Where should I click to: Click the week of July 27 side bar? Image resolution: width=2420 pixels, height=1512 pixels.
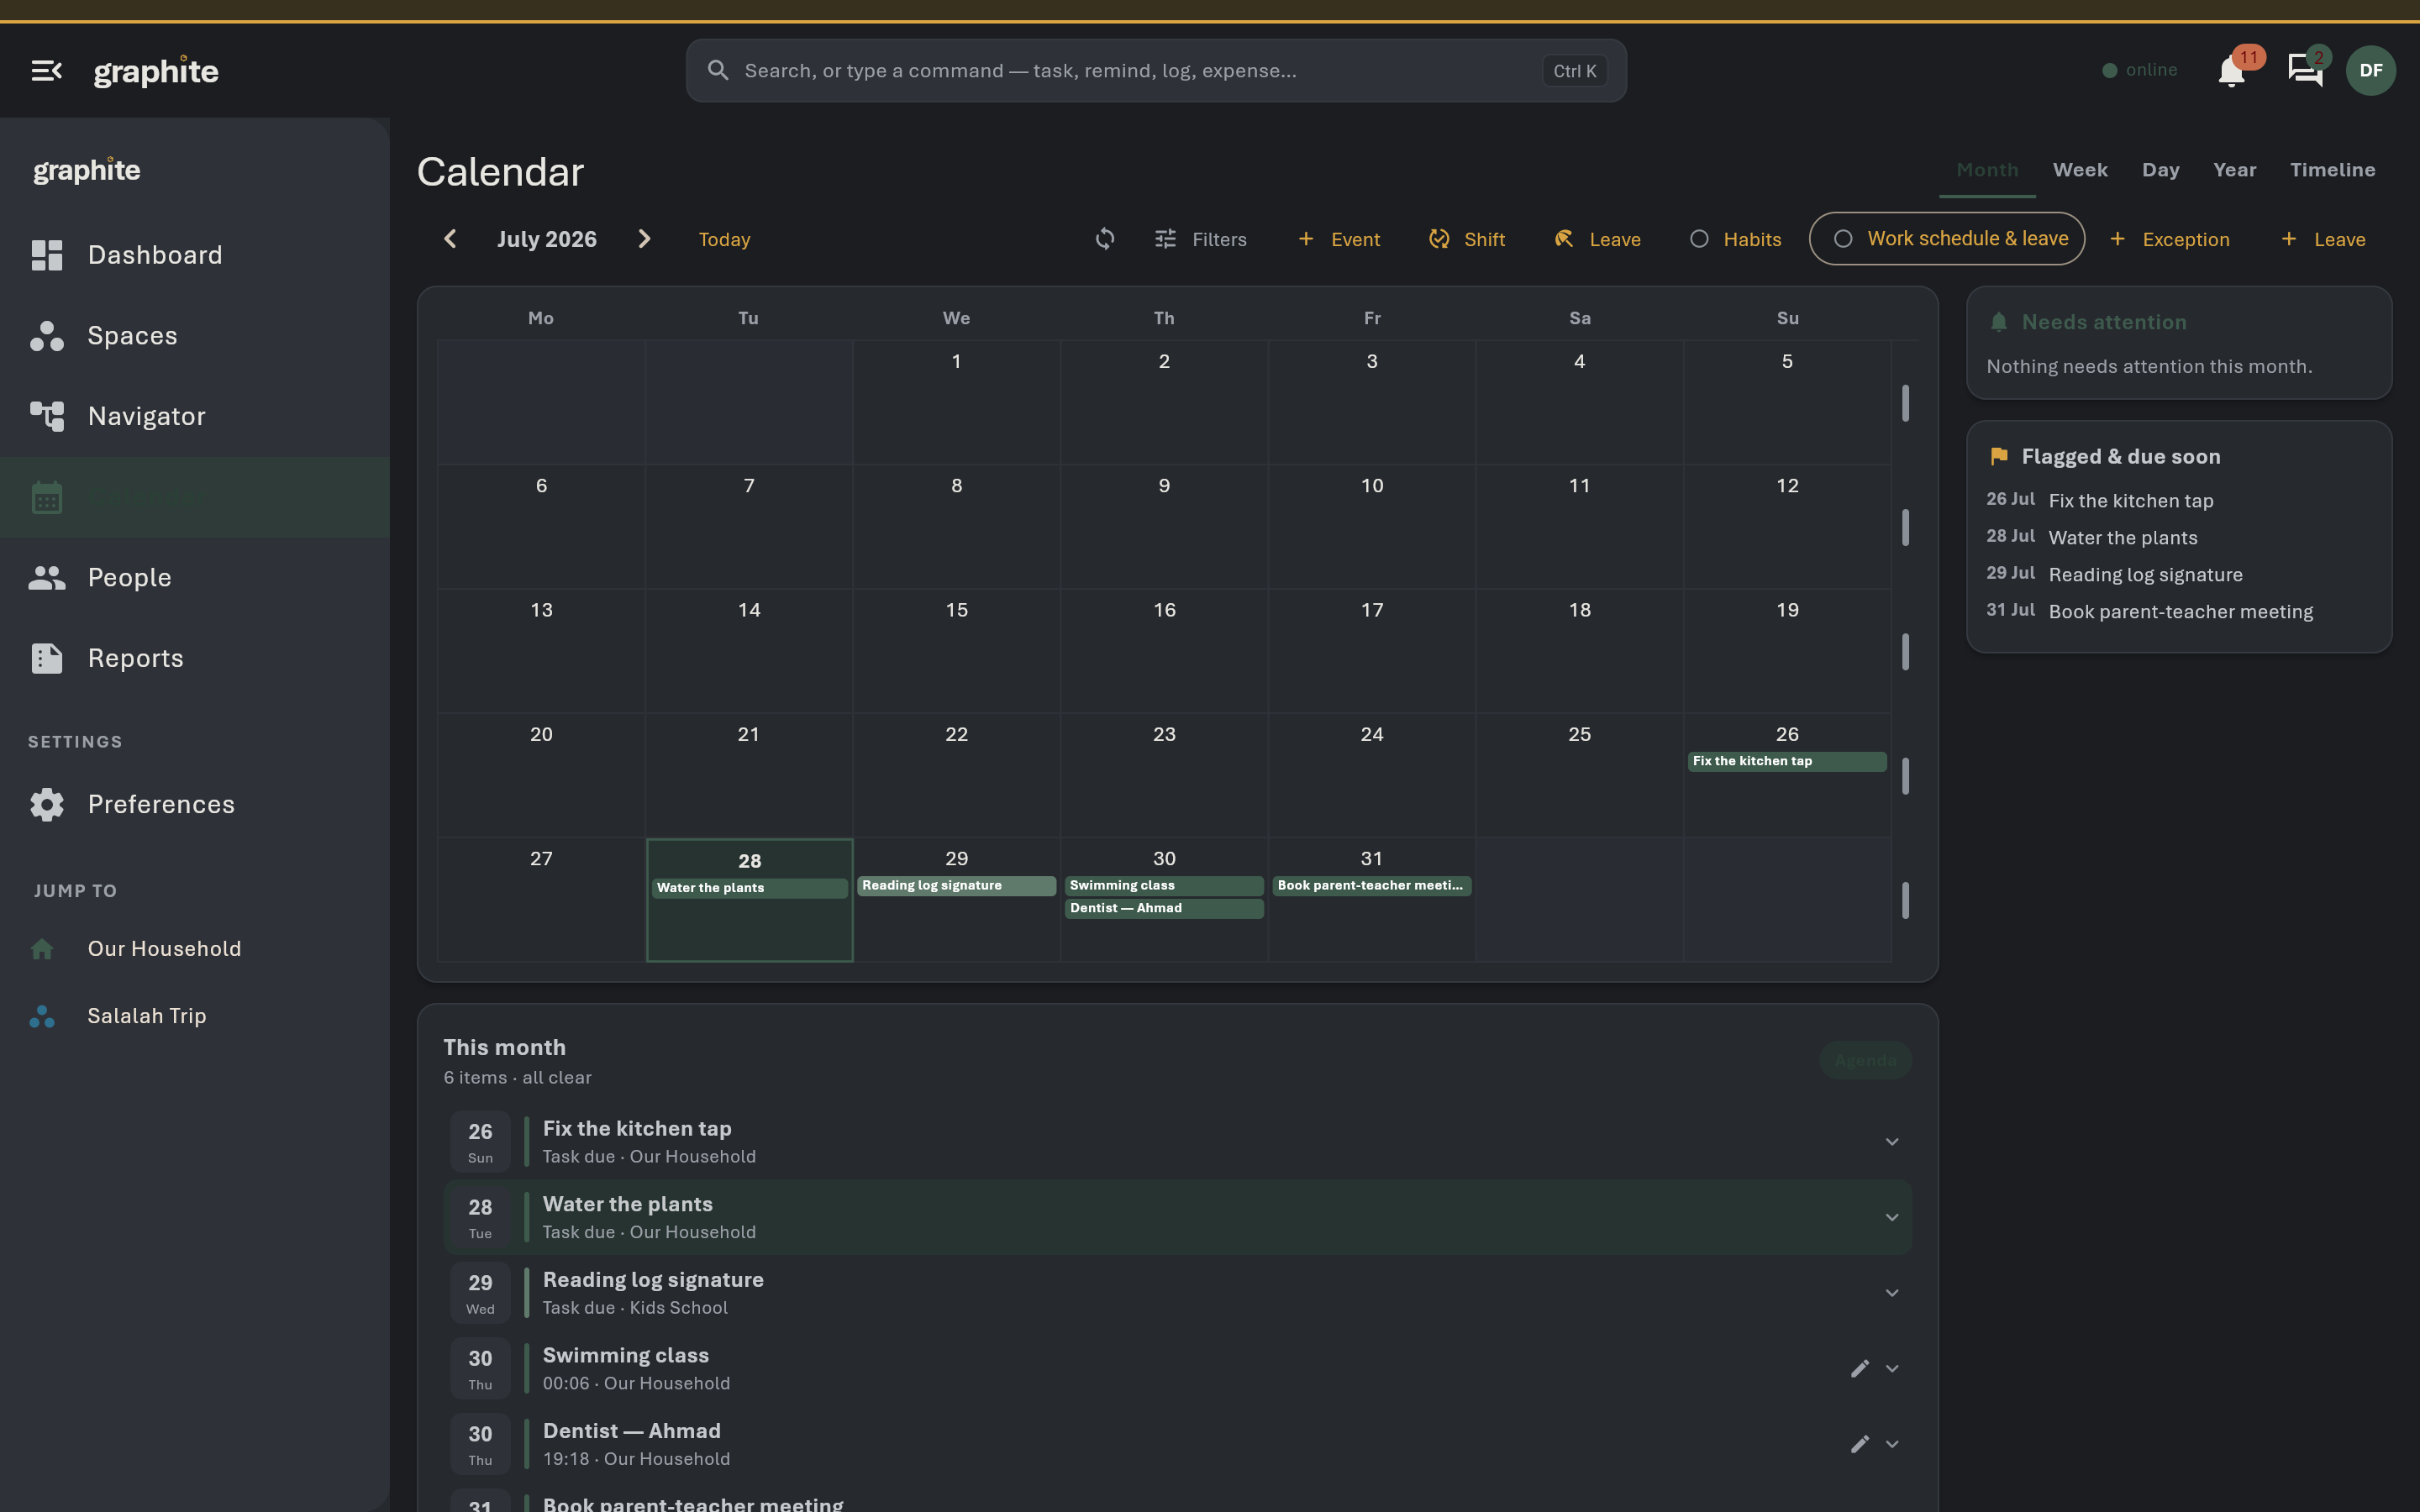point(1905,900)
